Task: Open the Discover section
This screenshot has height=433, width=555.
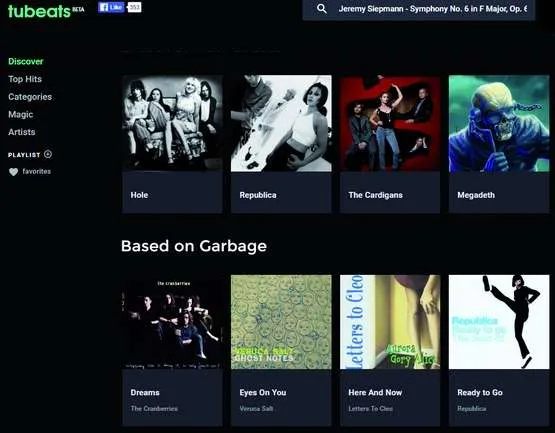Action: tap(25, 61)
